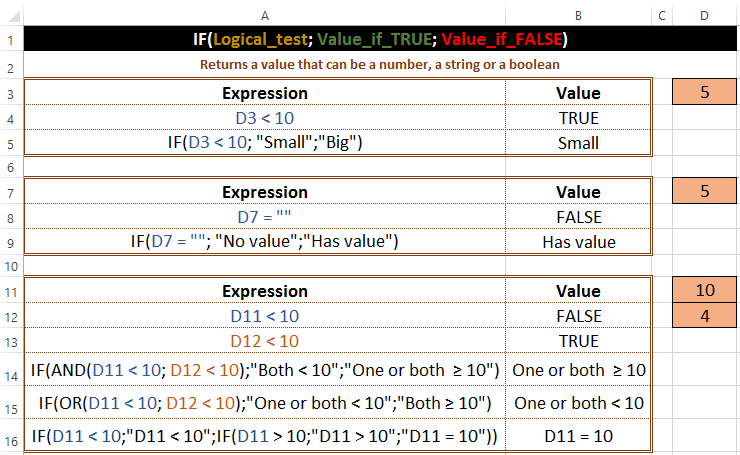This screenshot has width=740, height=455.
Task: Select column A header
Action: [x=264, y=14]
